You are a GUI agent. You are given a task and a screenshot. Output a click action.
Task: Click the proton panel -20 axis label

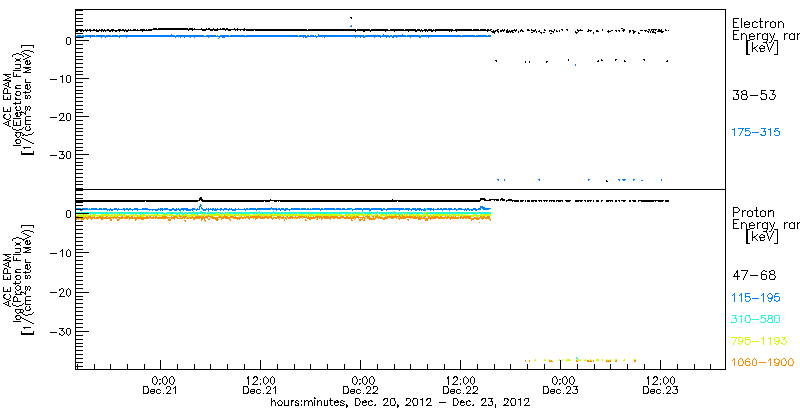[x=60, y=292]
